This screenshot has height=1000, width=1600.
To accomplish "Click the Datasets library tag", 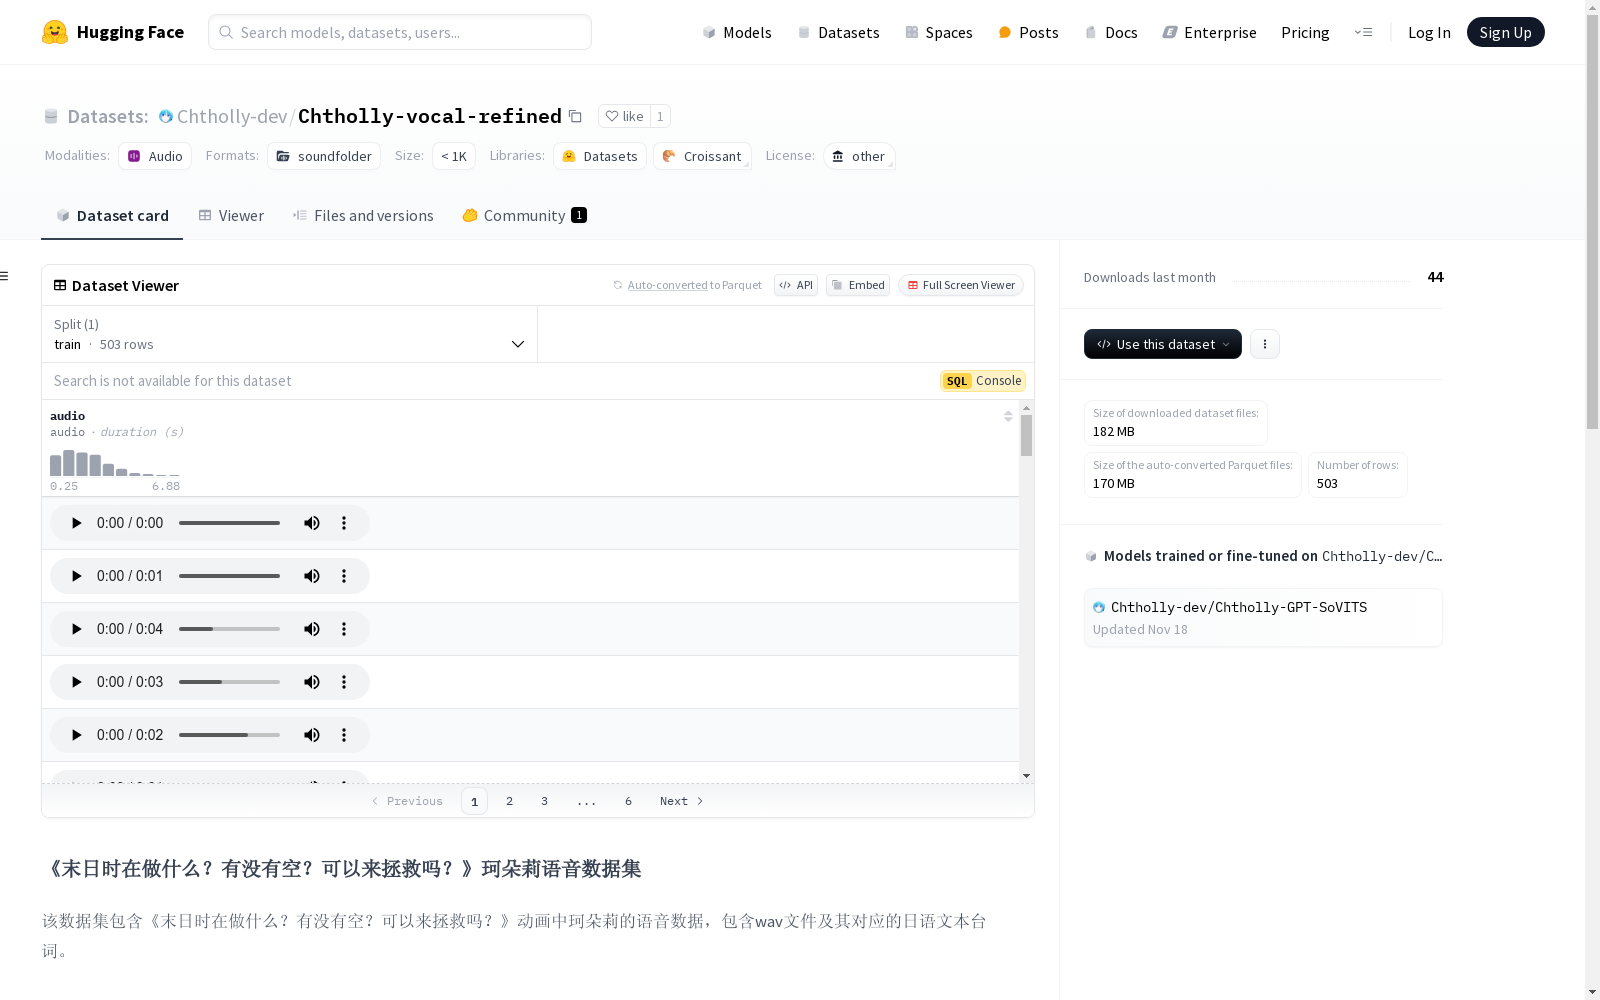I will tap(600, 156).
